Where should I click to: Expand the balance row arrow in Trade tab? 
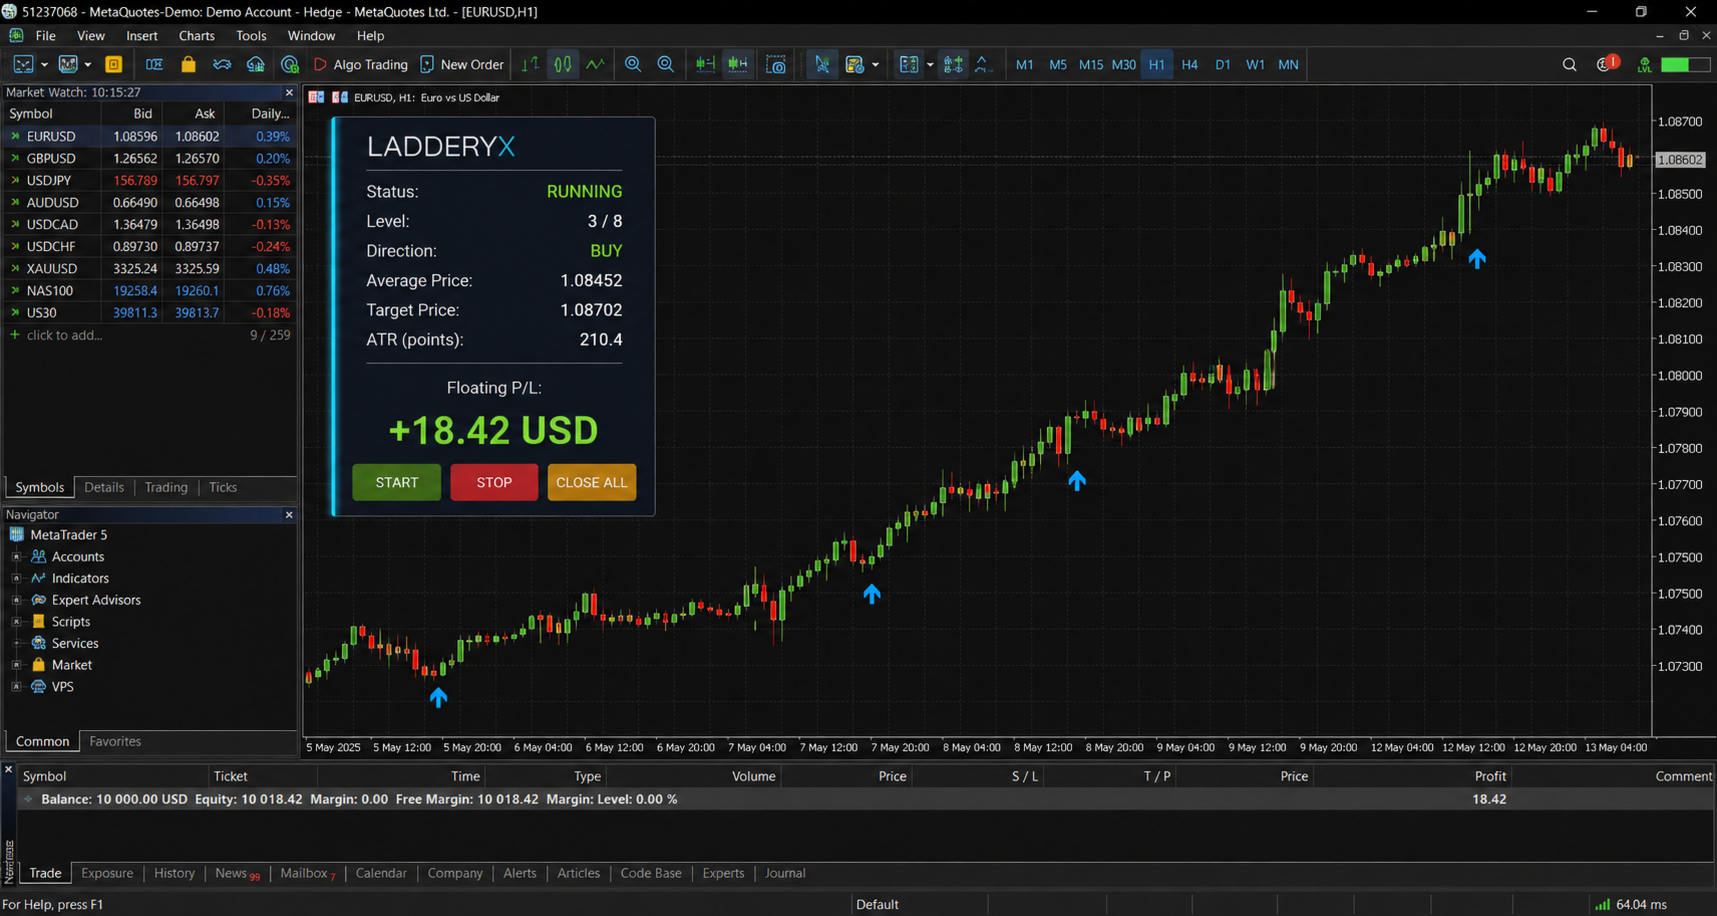click(x=28, y=799)
